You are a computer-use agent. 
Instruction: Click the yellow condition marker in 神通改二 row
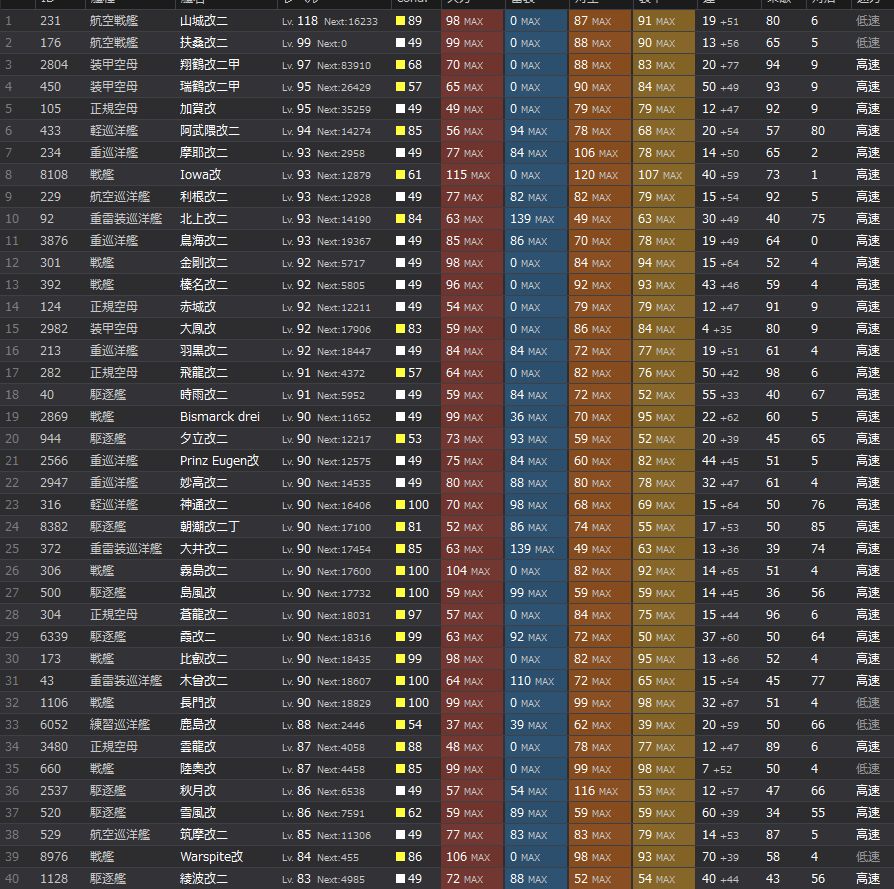[x=400, y=505]
